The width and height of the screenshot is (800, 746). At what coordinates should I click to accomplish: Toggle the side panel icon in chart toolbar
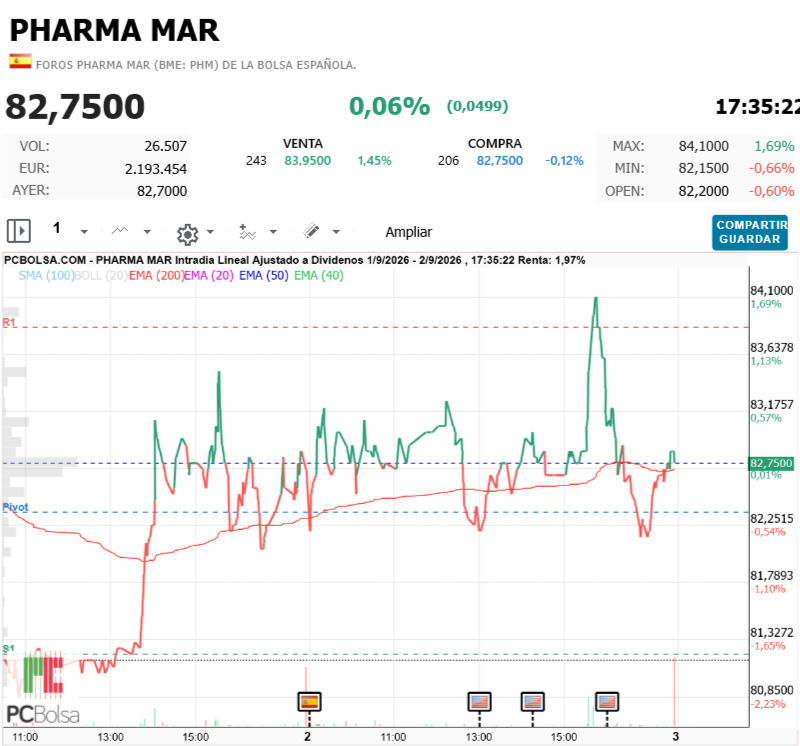coord(19,231)
